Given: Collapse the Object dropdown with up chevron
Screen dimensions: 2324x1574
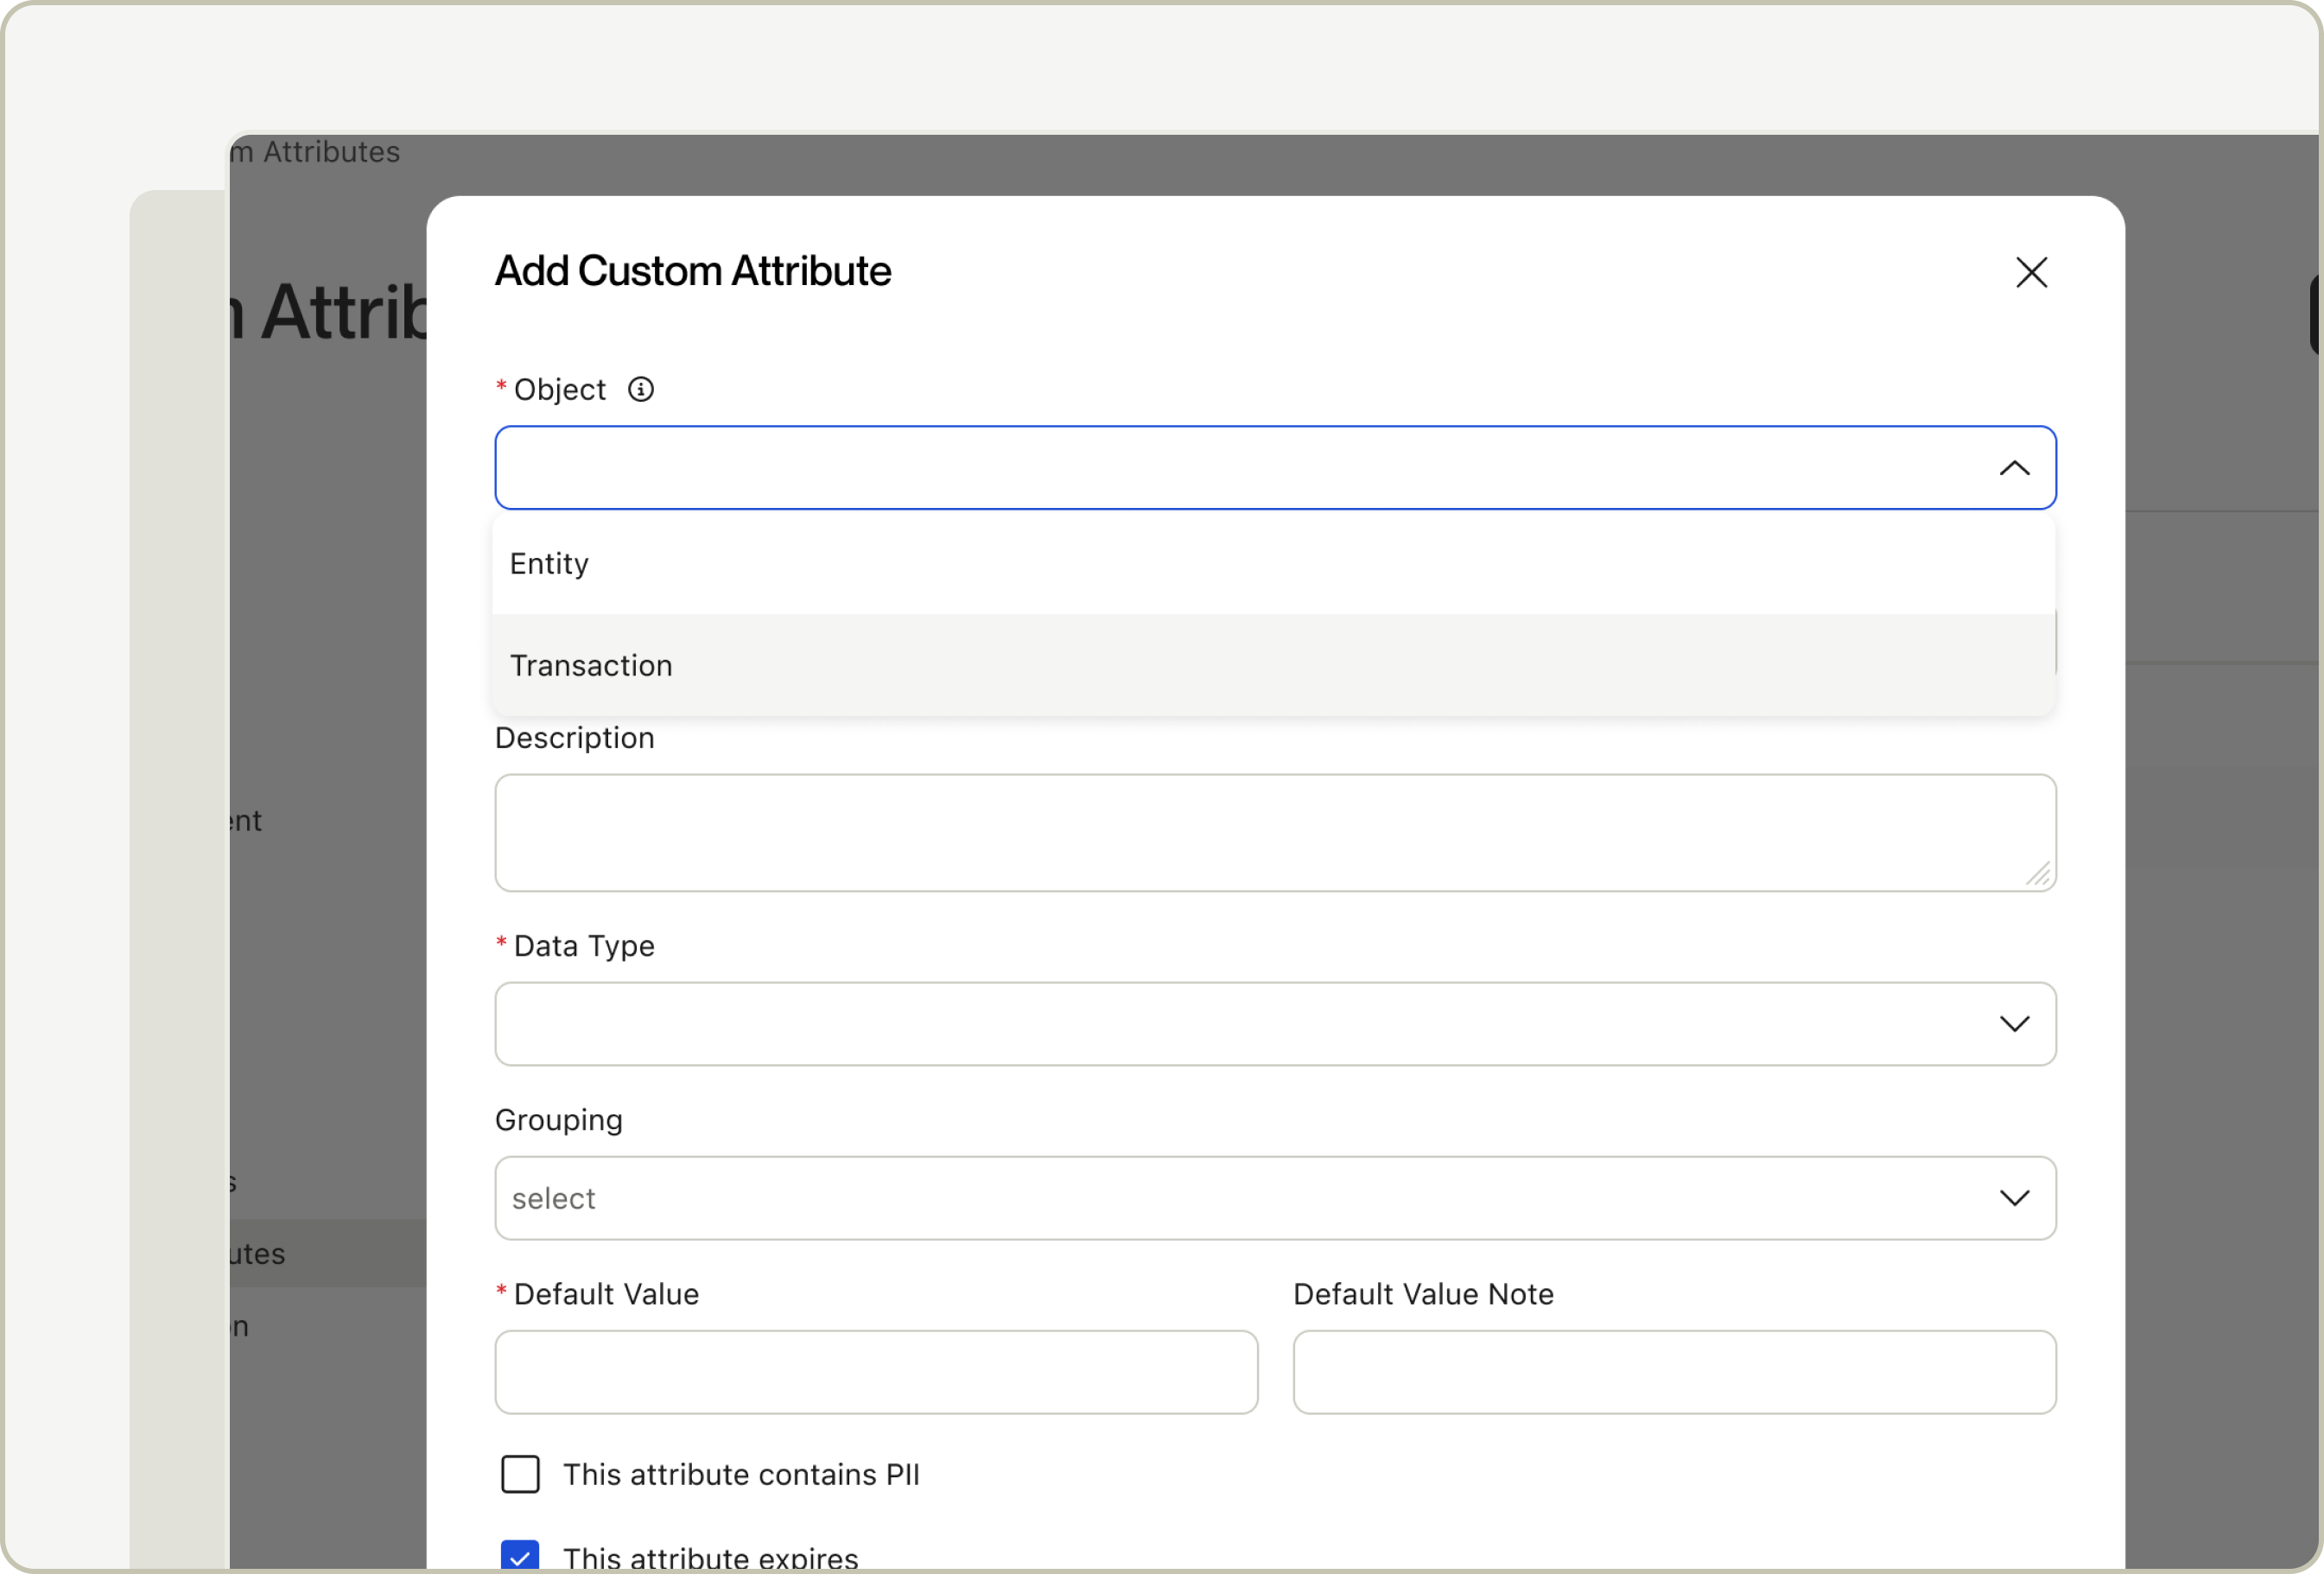Looking at the screenshot, I should 2013,468.
